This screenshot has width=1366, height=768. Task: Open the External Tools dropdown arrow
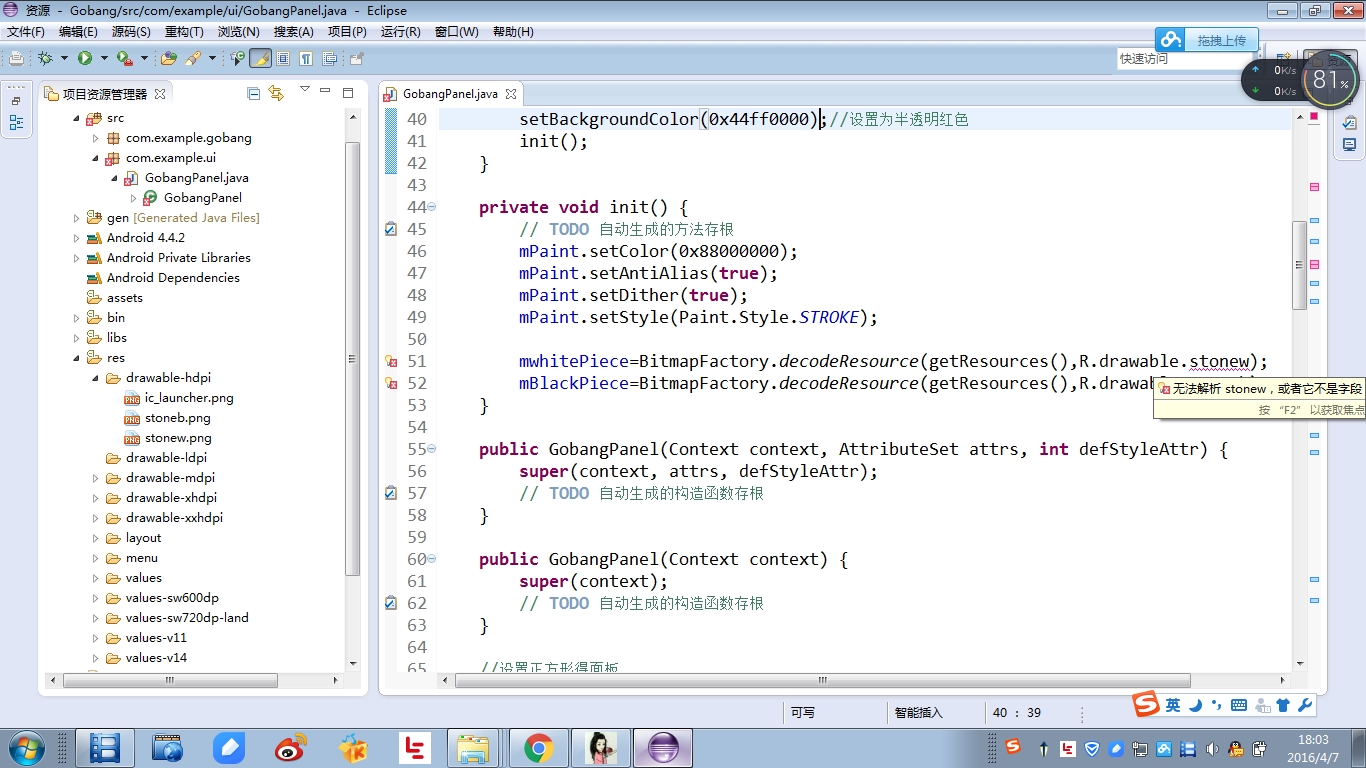(x=143, y=58)
